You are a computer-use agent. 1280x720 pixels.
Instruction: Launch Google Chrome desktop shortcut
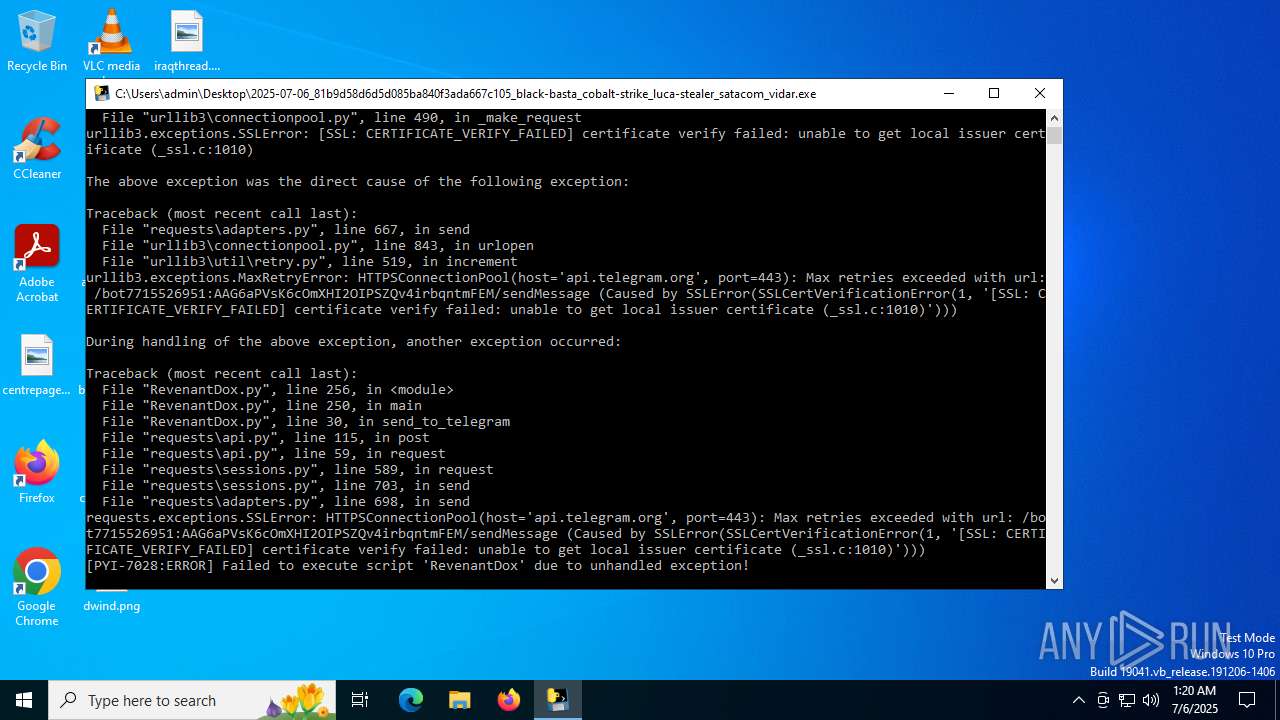pos(37,588)
